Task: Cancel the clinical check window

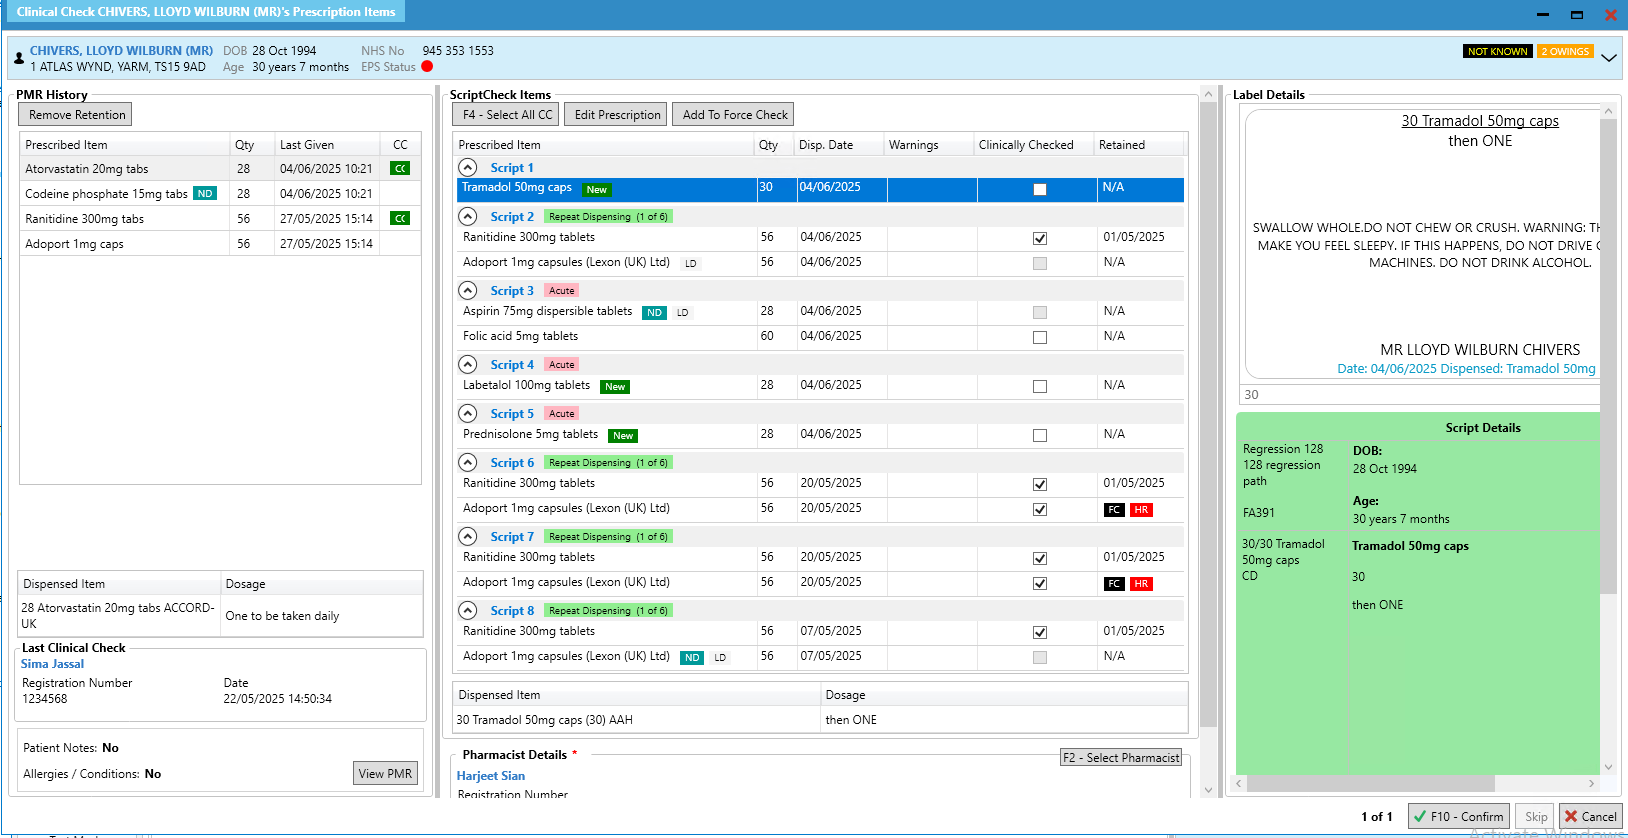Action: point(1591,816)
